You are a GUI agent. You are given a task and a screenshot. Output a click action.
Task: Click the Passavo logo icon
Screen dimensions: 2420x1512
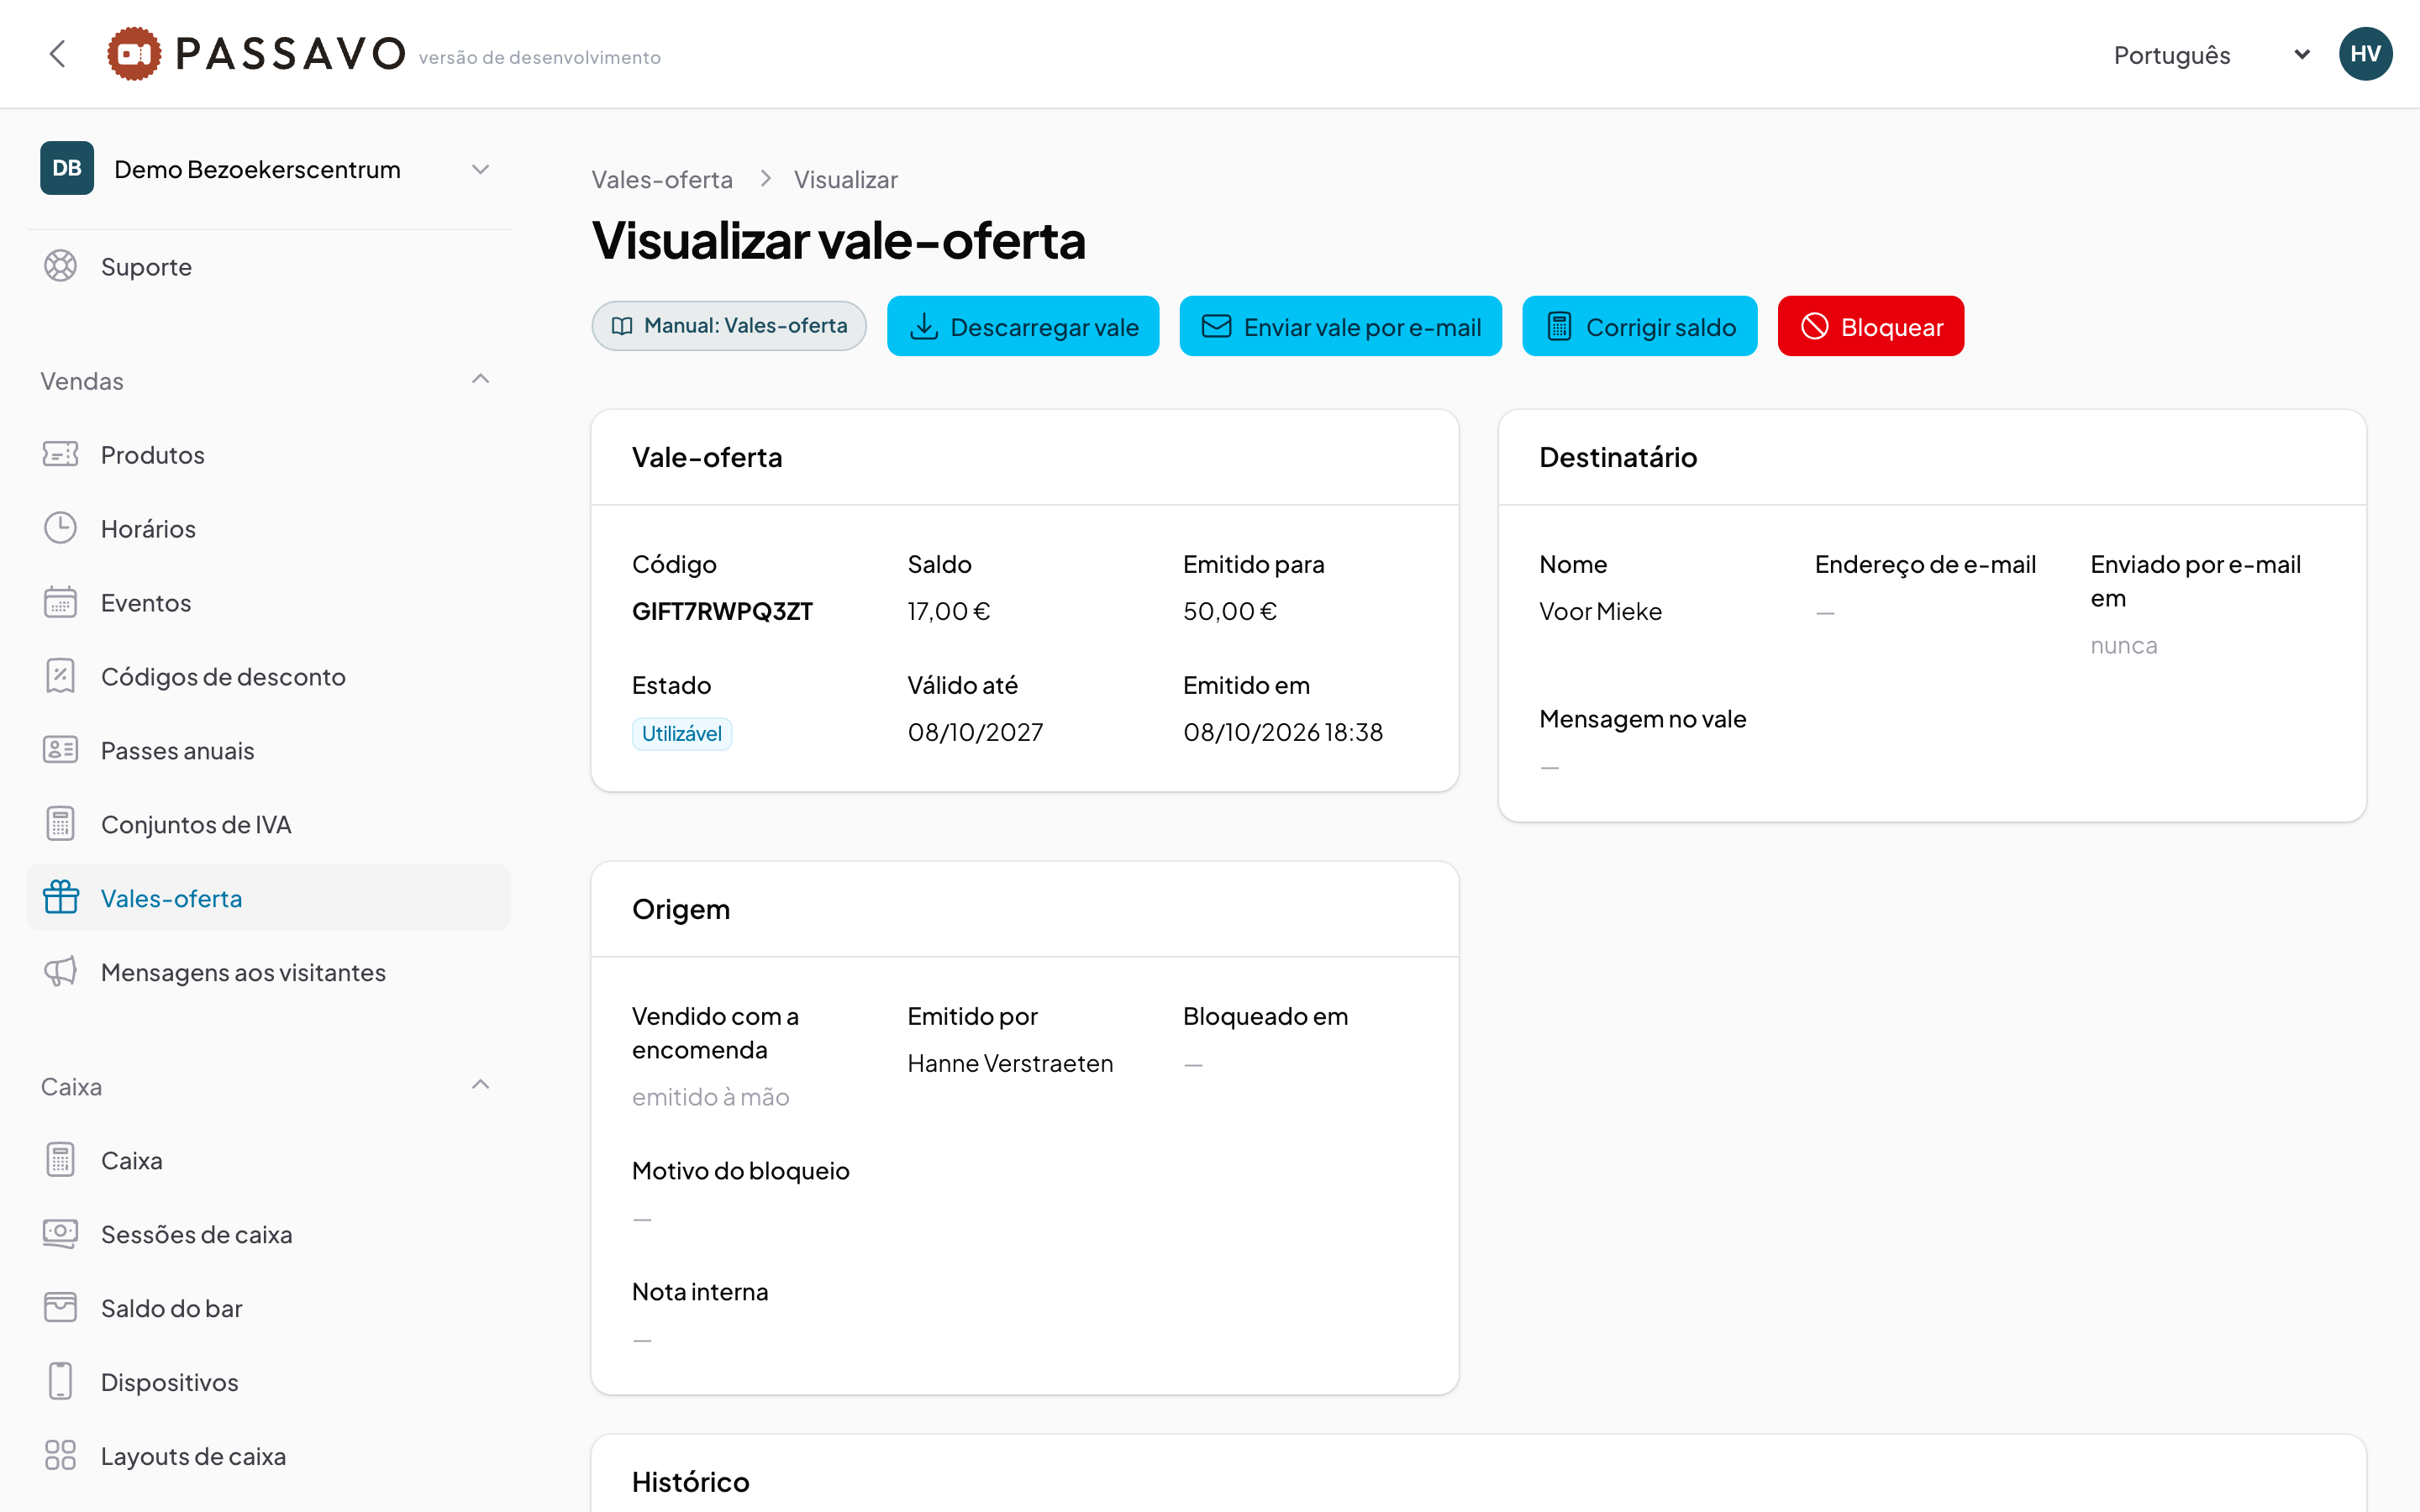[134, 54]
